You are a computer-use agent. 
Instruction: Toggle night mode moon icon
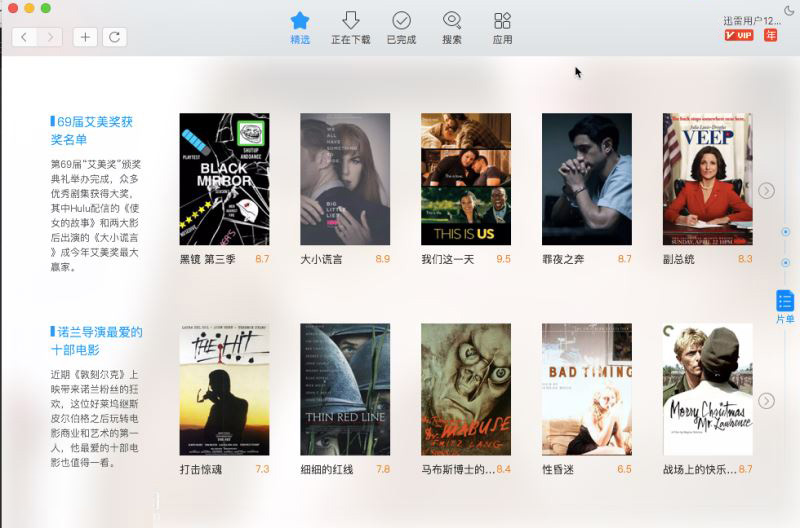click(789, 9)
